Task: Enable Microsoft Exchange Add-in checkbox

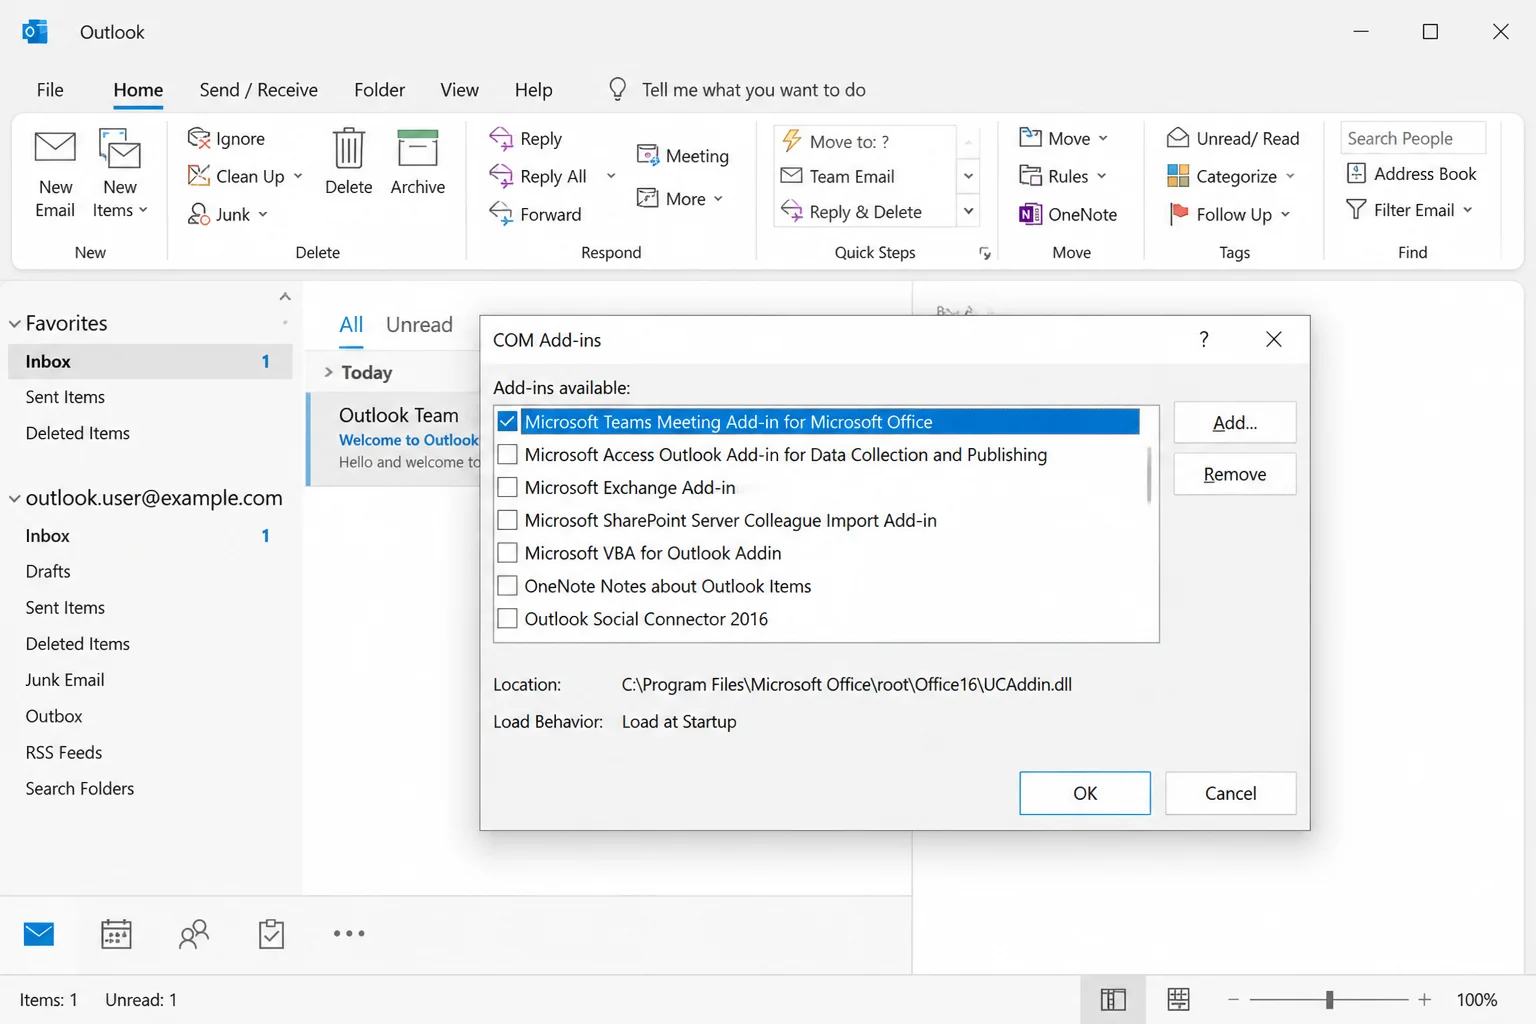Action: coord(507,487)
